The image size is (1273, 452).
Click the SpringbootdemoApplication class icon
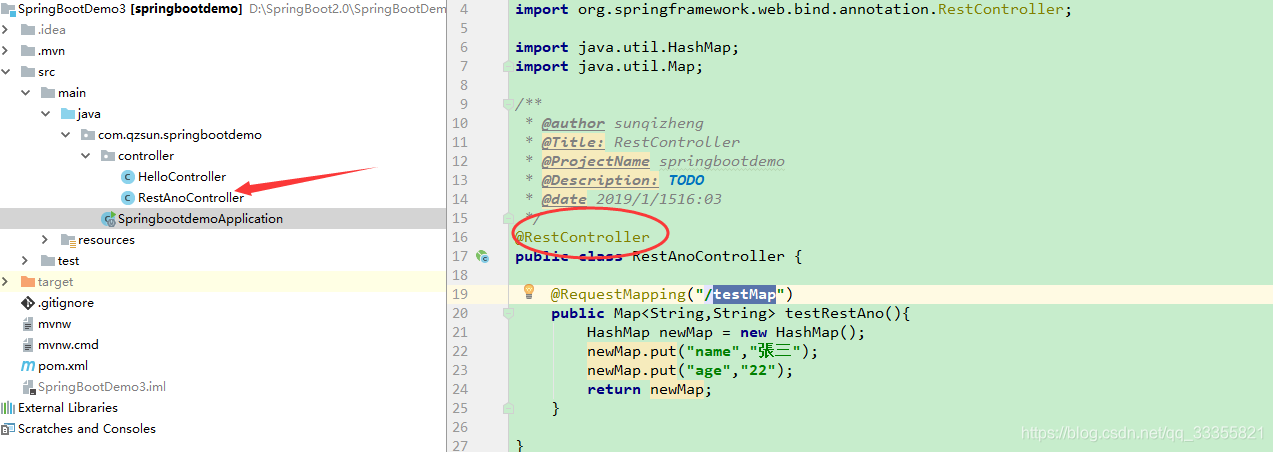[x=108, y=219]
